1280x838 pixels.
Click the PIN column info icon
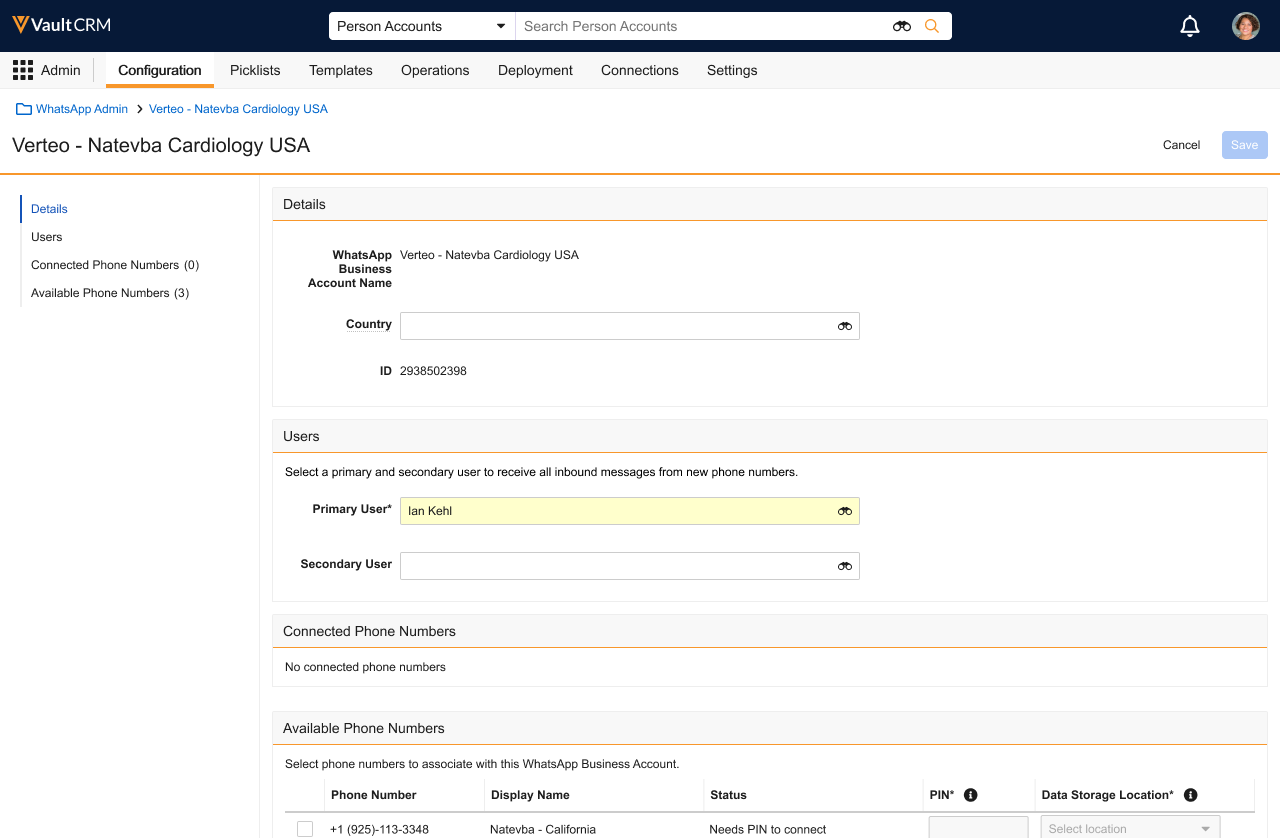coord(970,795)
